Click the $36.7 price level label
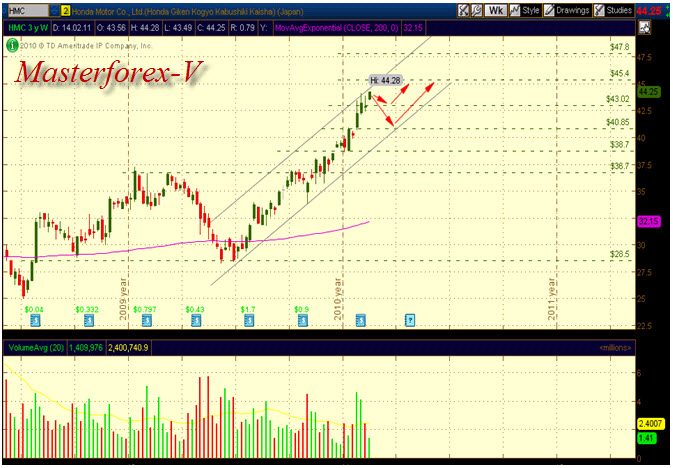The height and width of the screenshot is (468, 673). click(619, 165)
